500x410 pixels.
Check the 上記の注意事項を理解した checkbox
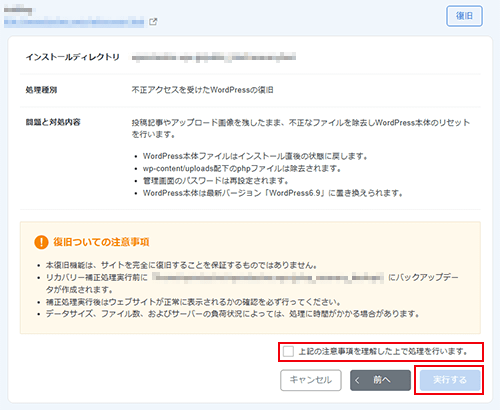click(288, 351)
